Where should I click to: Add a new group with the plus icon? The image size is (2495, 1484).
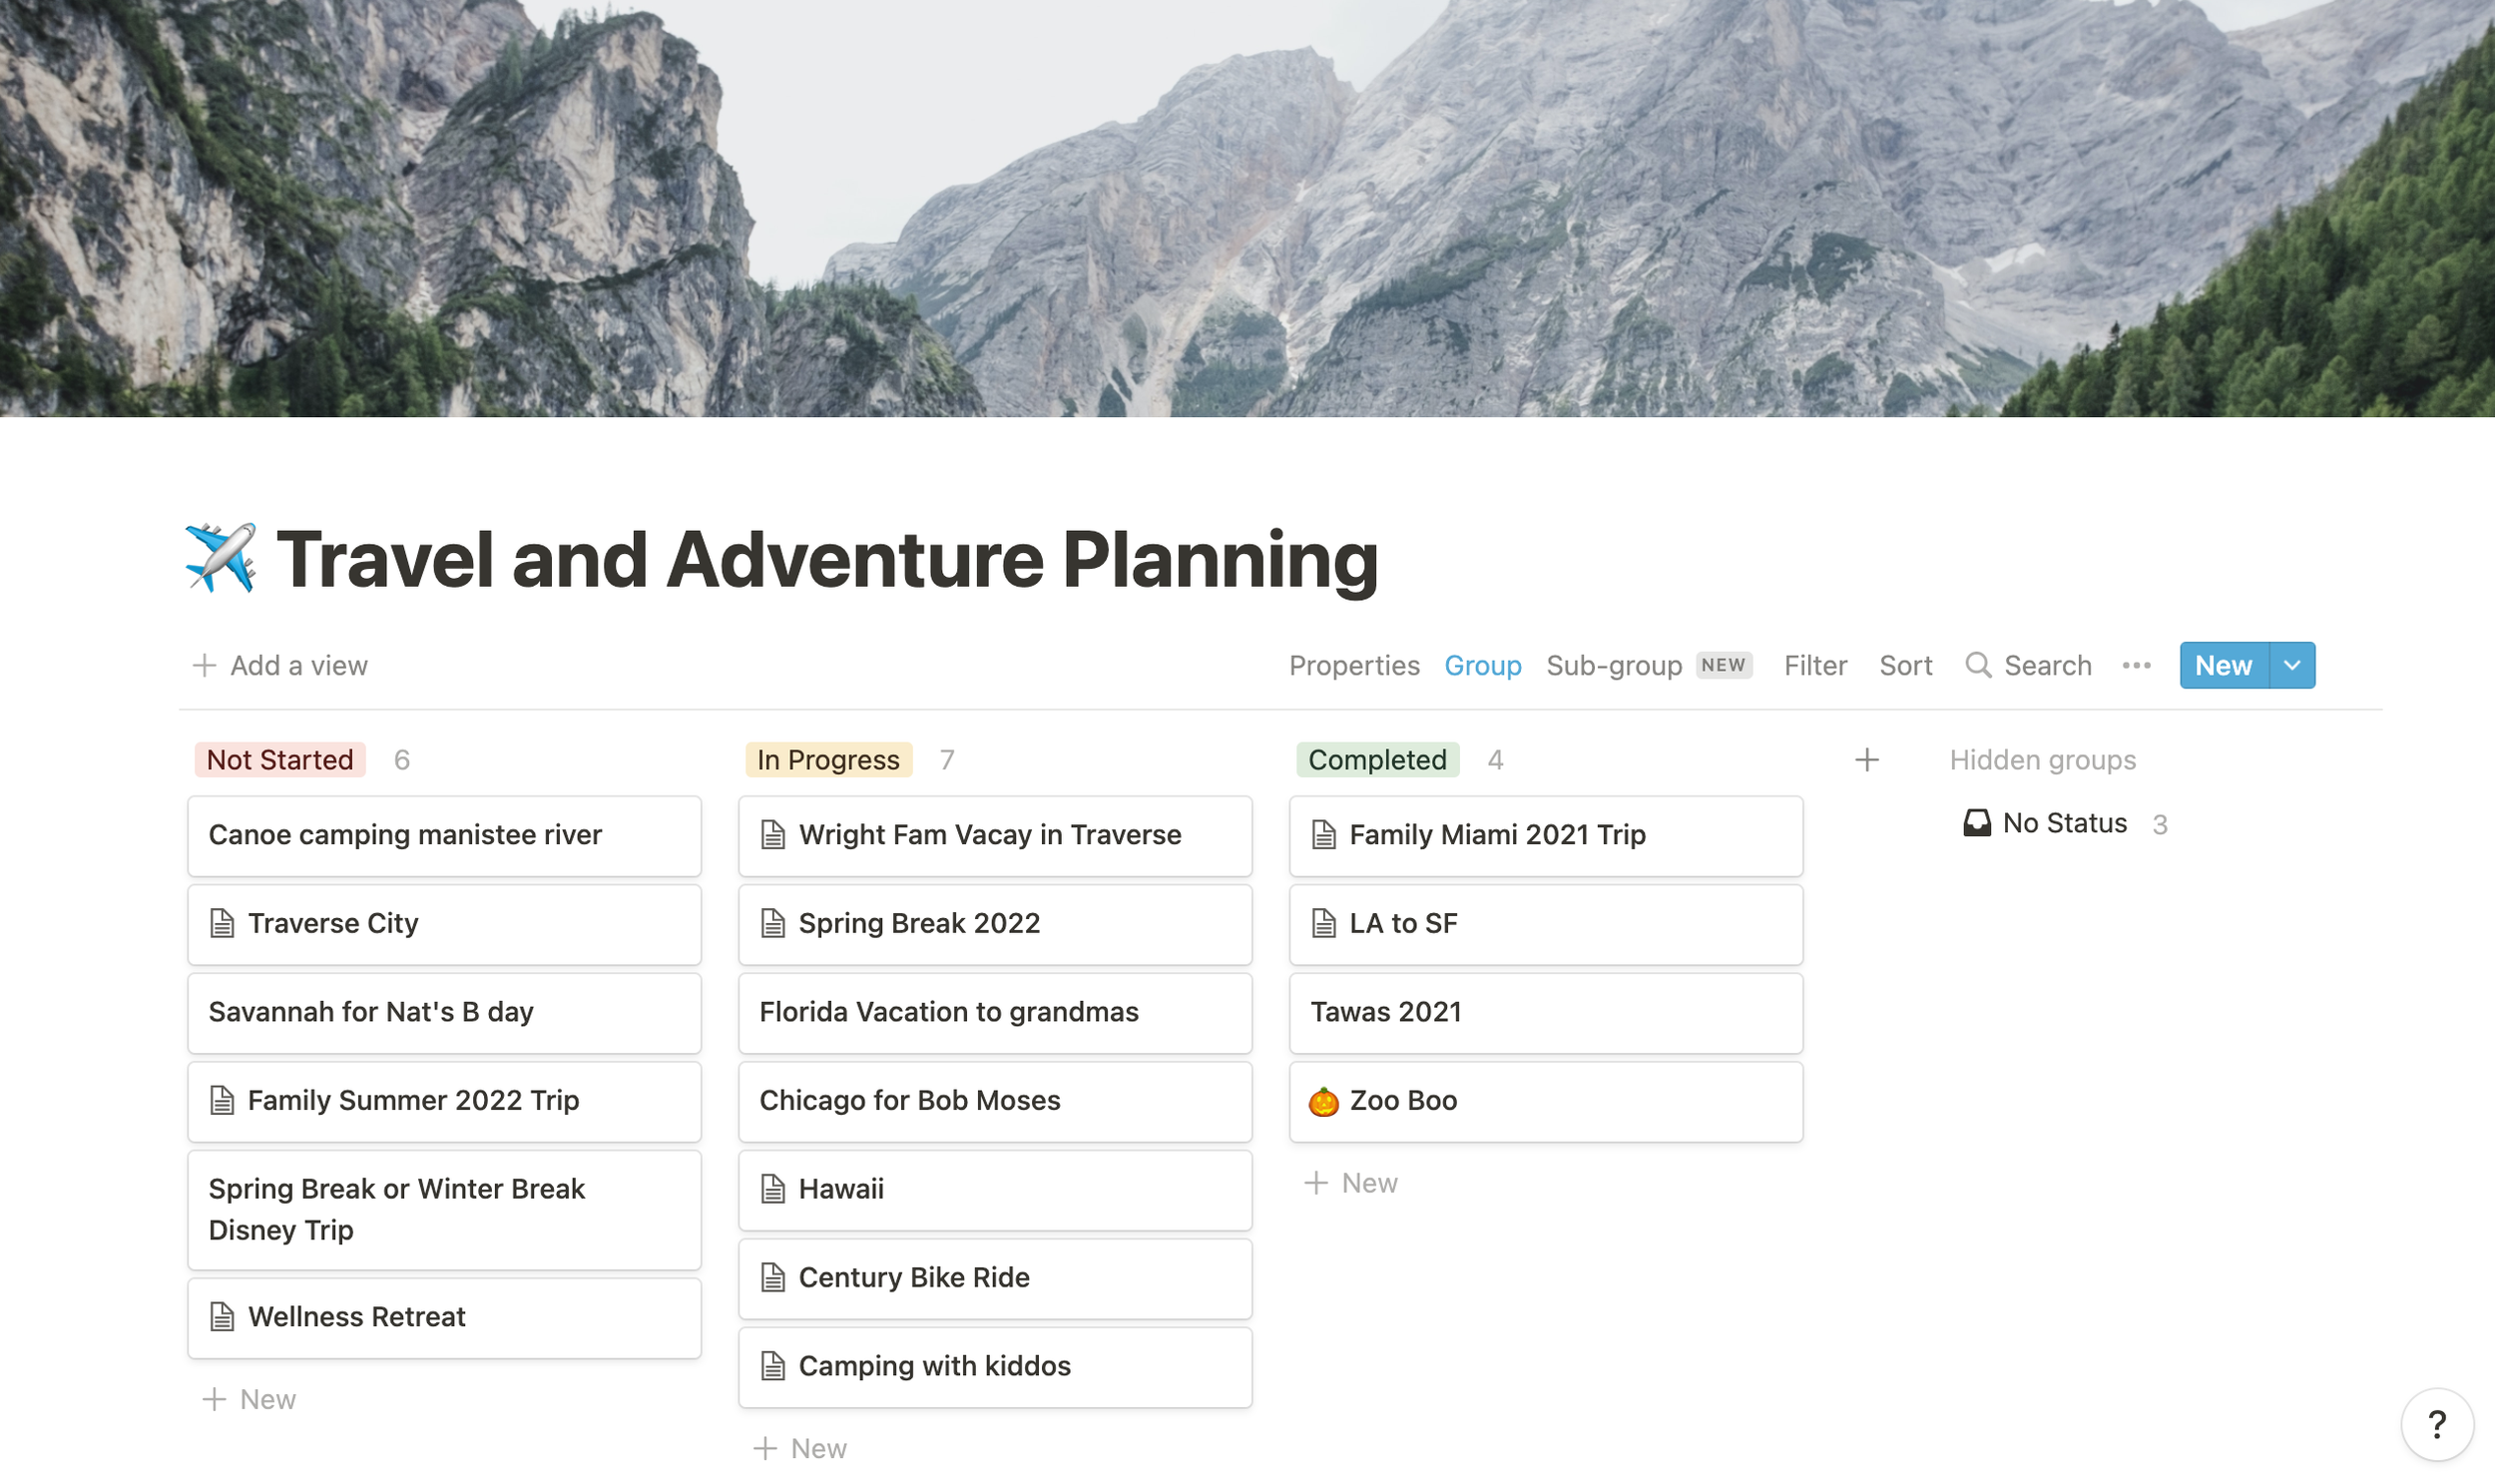[1866, 760]
